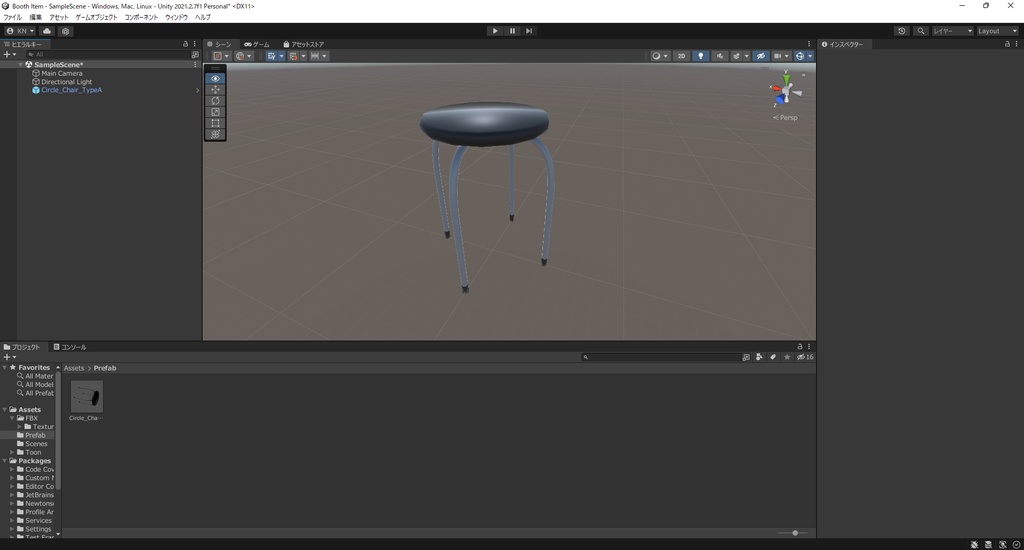Click the Step frame button
Viewport: 1024px width, 550px height.
529,31
